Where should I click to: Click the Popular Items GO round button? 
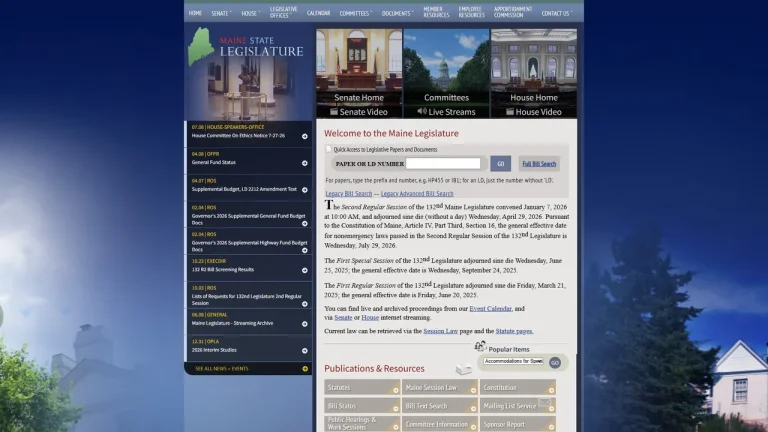pyautogui.click(x=555, y=362)
